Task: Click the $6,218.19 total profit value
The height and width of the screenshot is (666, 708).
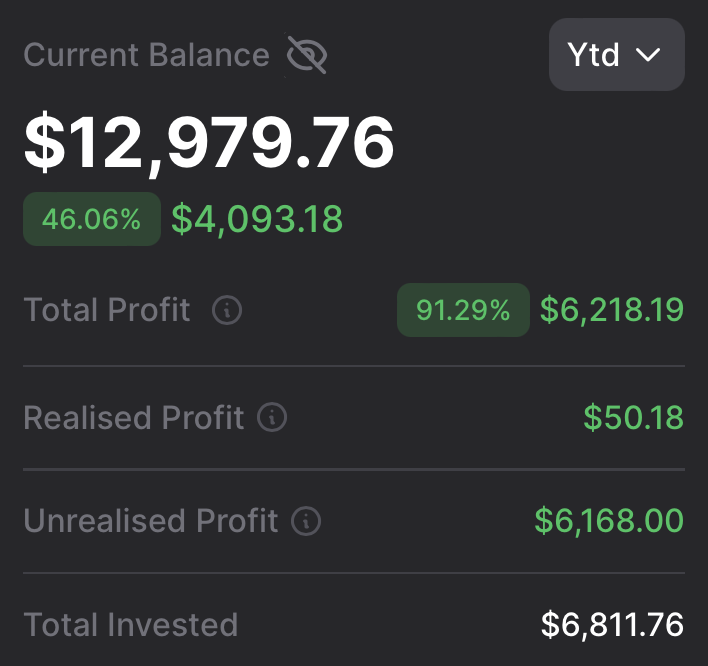Action: 612,311
